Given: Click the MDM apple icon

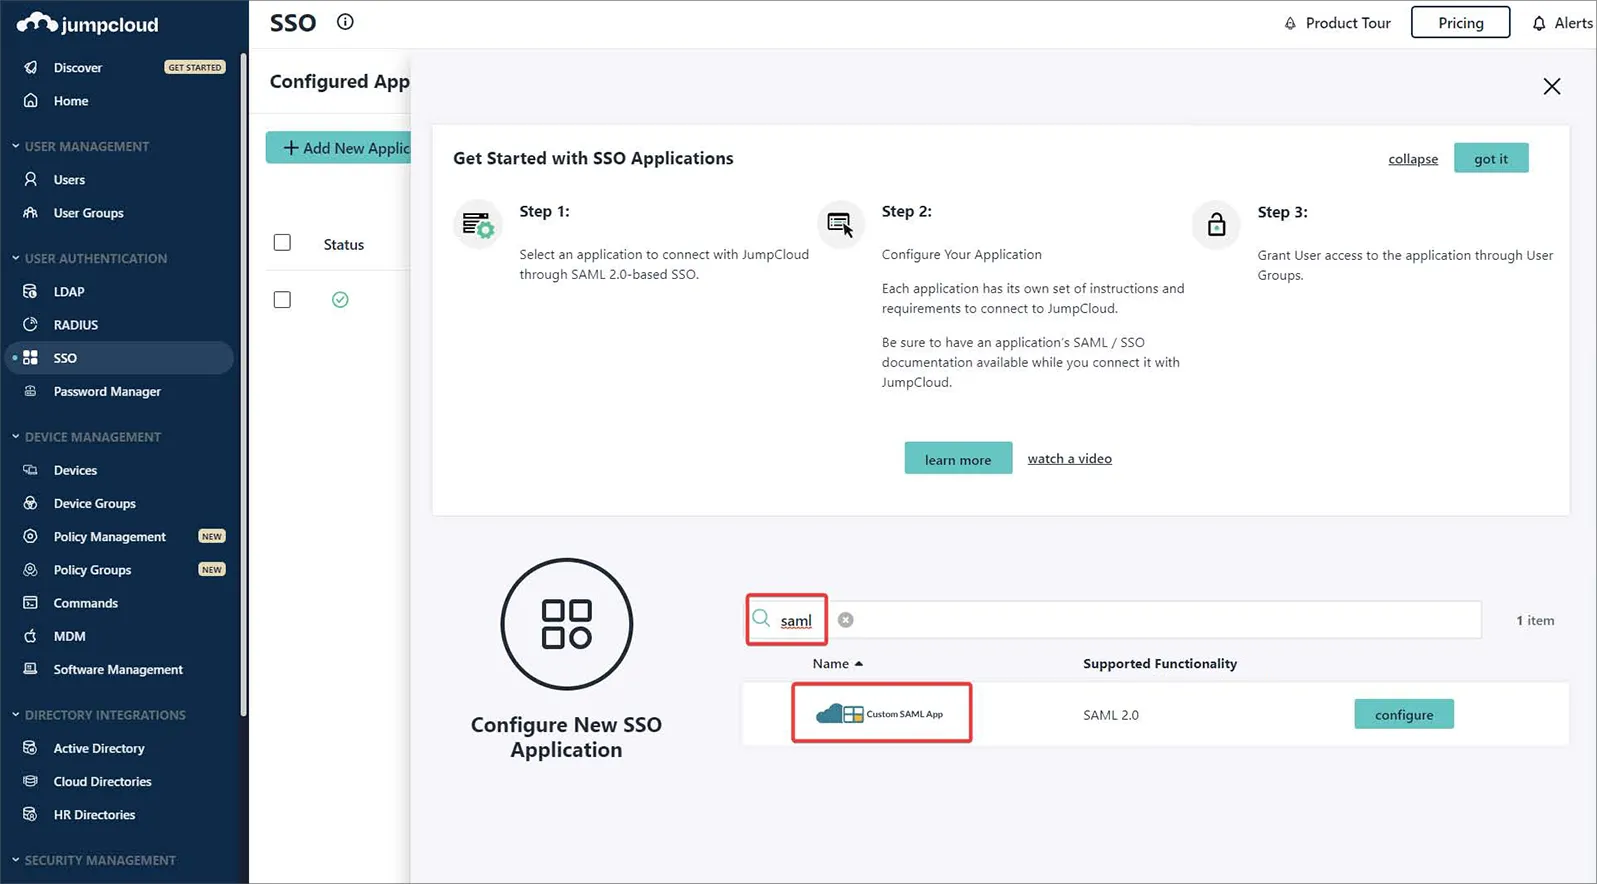Looking at the screenshot, I should tap(31, 636).
